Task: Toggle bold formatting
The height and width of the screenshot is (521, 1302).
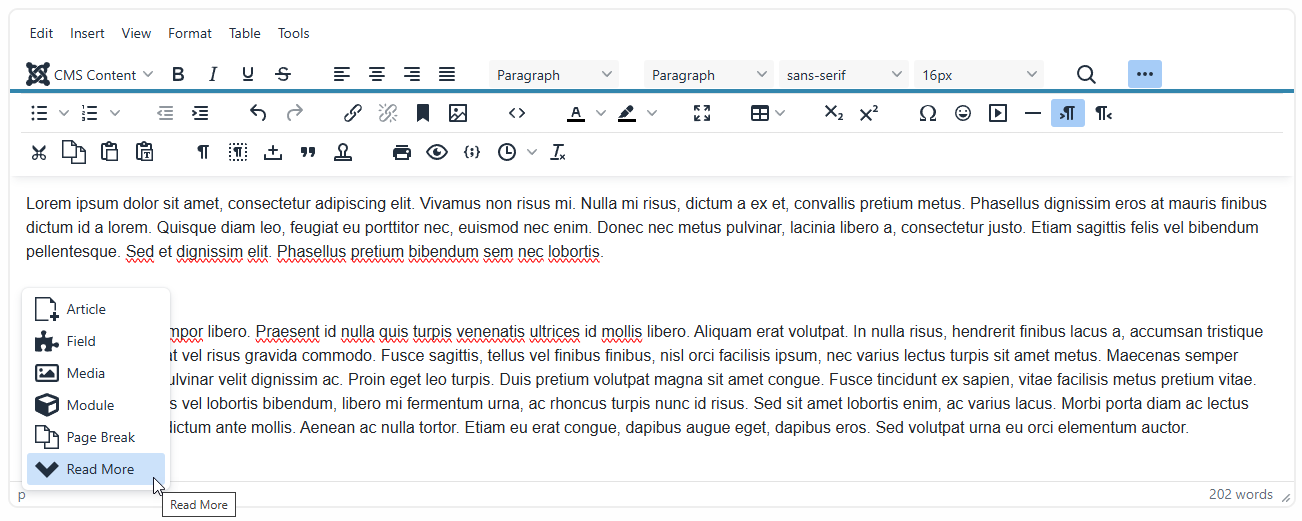Action: tap(178, 74)
